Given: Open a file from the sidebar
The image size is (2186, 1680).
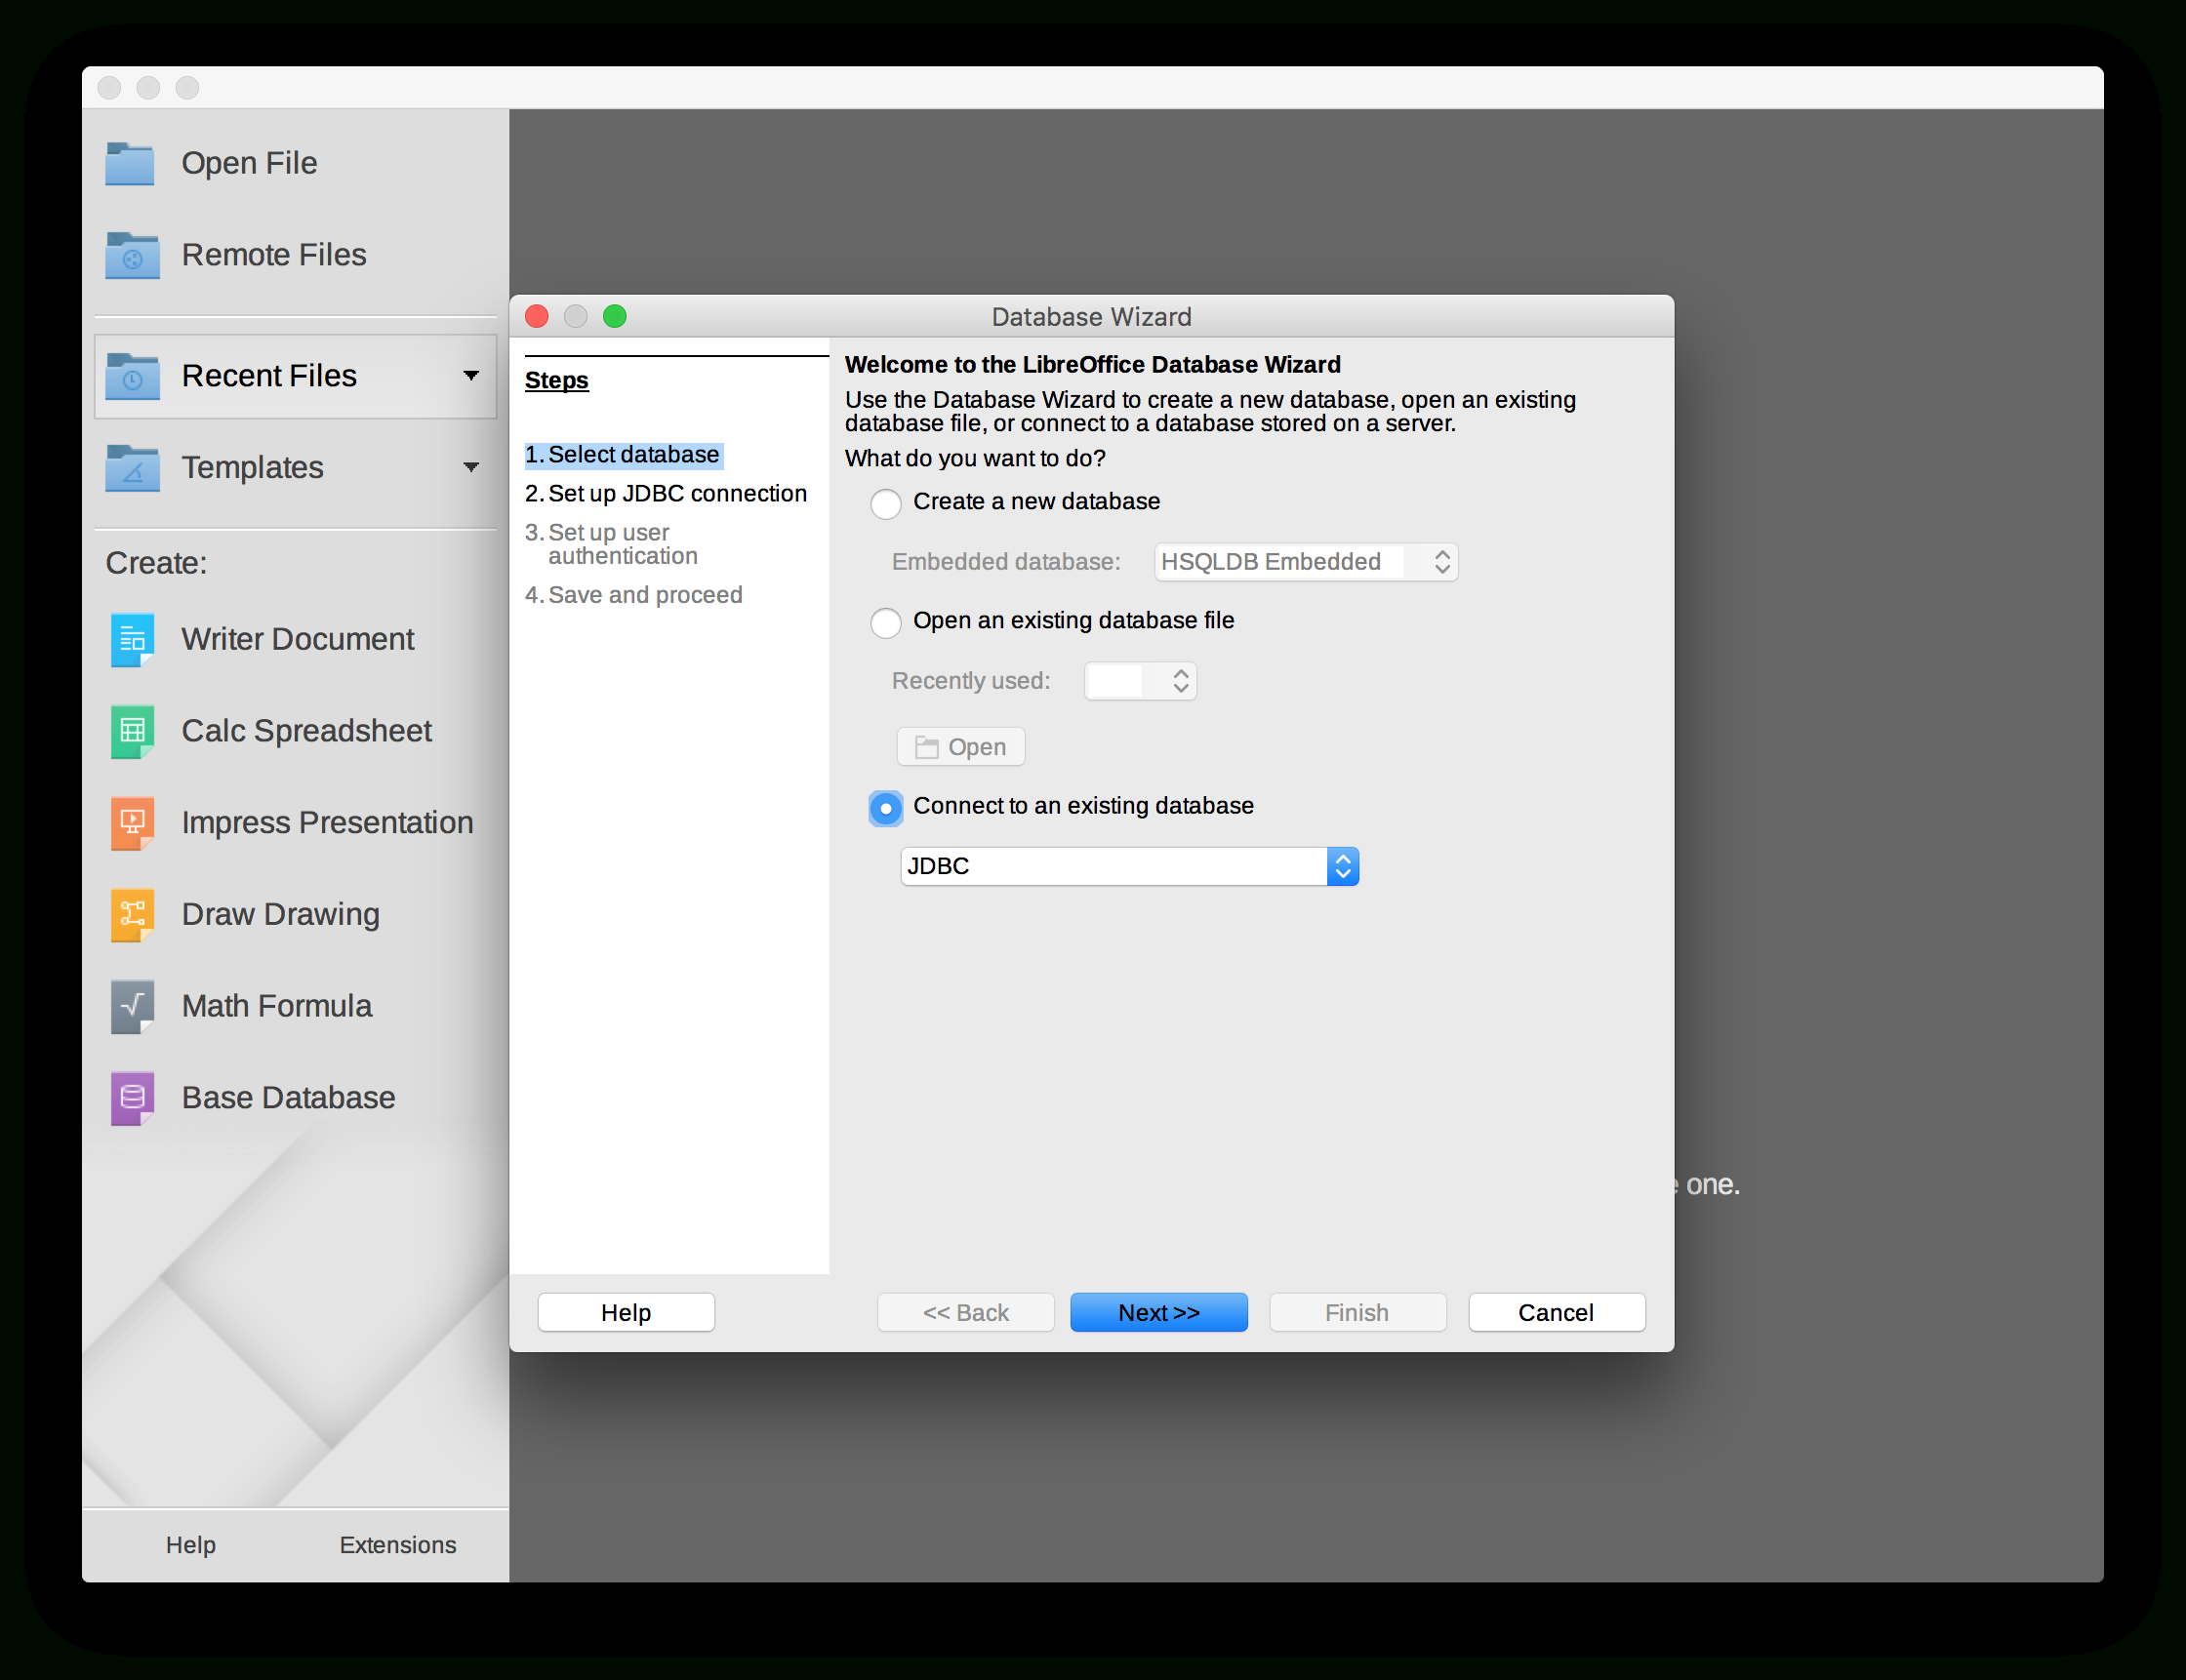Looking at the screenshot, I should pyautogui.click(x=249, y=163).
